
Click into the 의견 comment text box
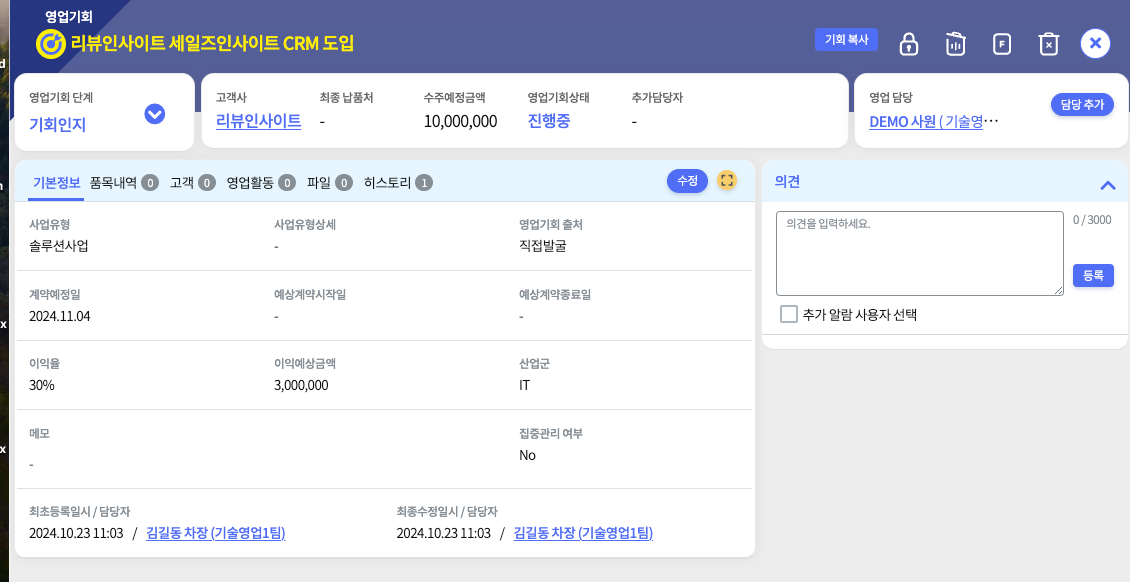[919, 253]
